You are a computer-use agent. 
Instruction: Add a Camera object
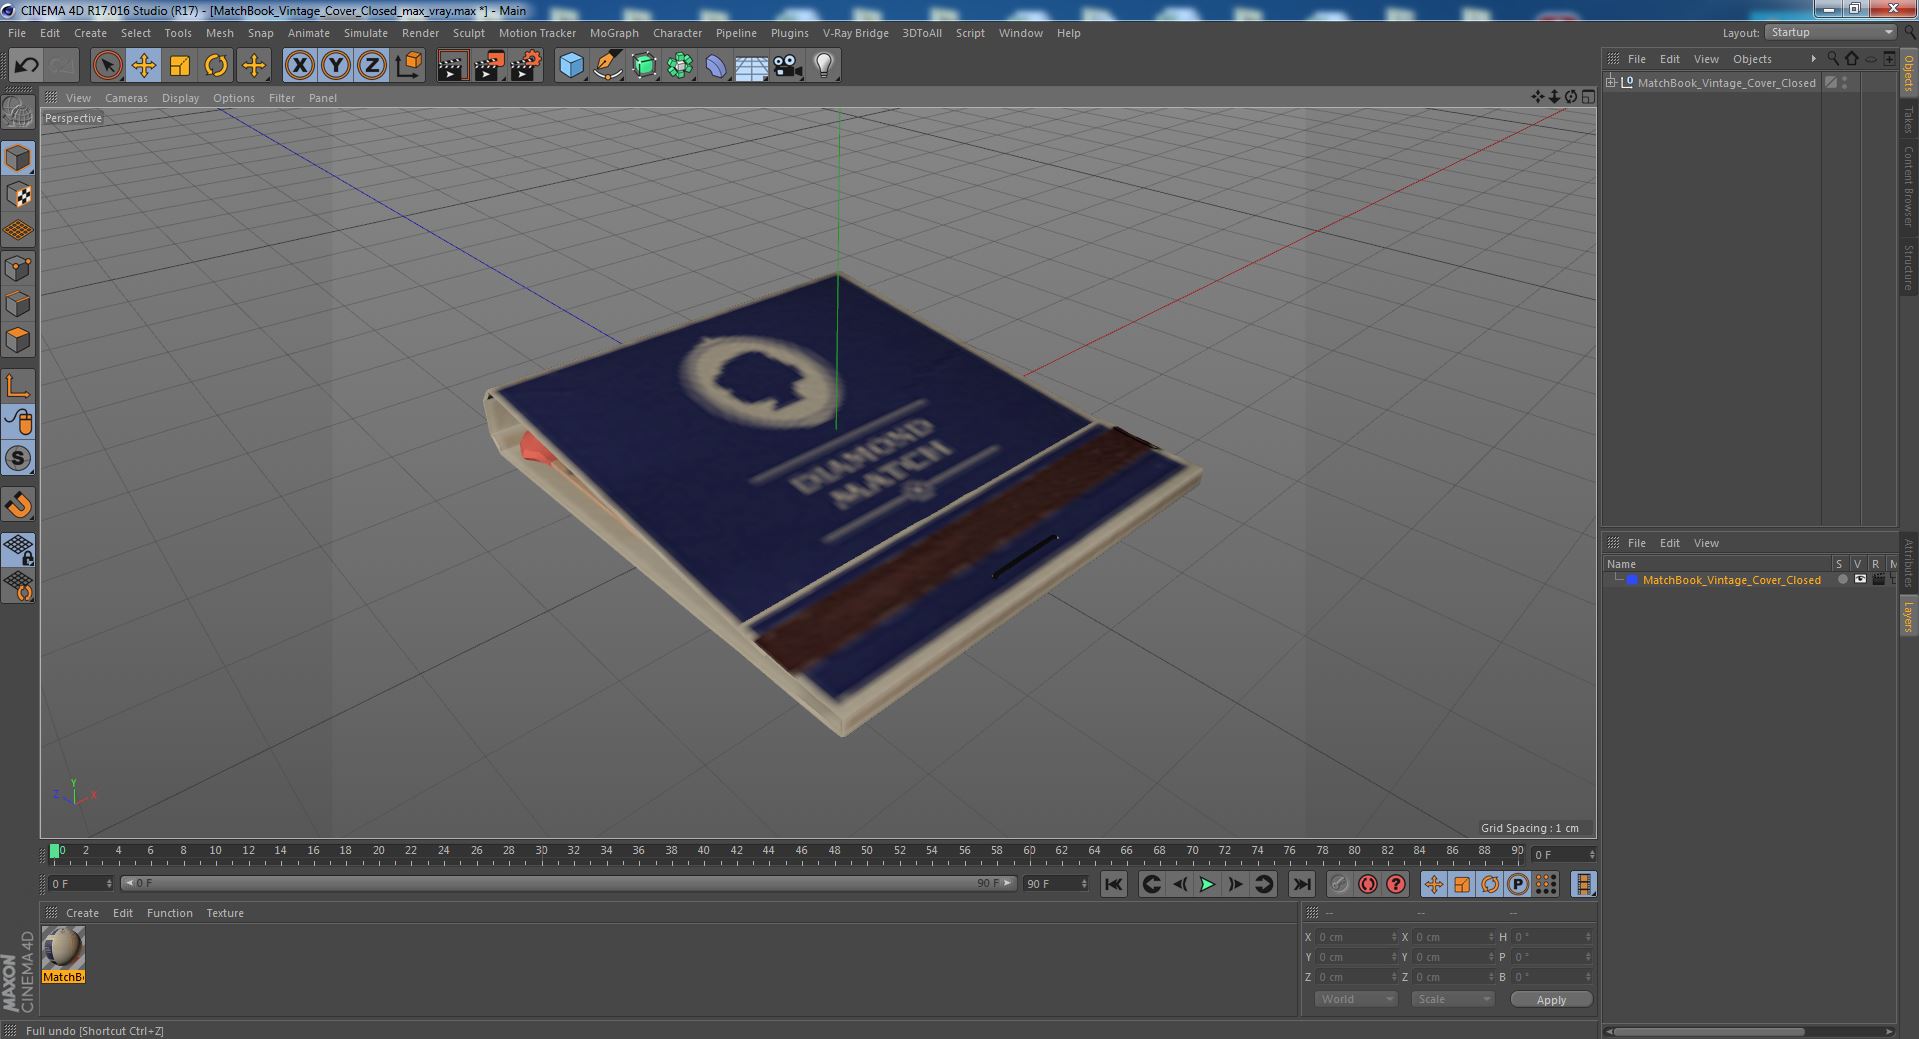point(788,66)
